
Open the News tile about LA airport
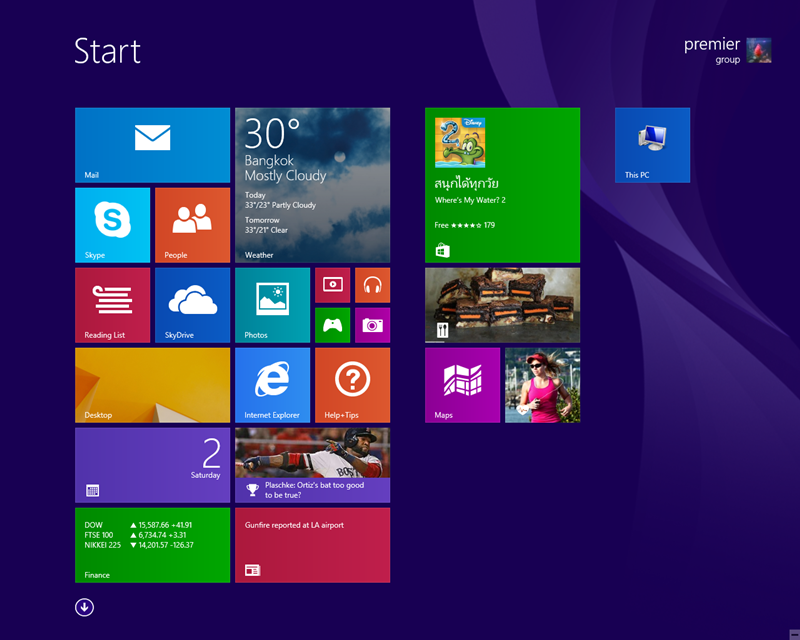pyautogui.click(x=312, y=545)
